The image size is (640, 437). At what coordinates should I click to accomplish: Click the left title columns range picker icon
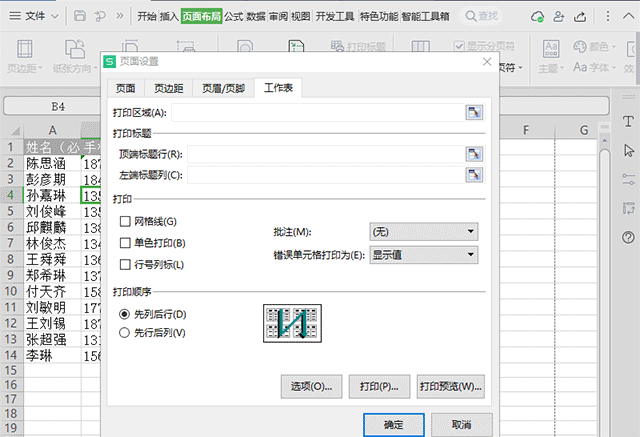[x=474, y=175]
